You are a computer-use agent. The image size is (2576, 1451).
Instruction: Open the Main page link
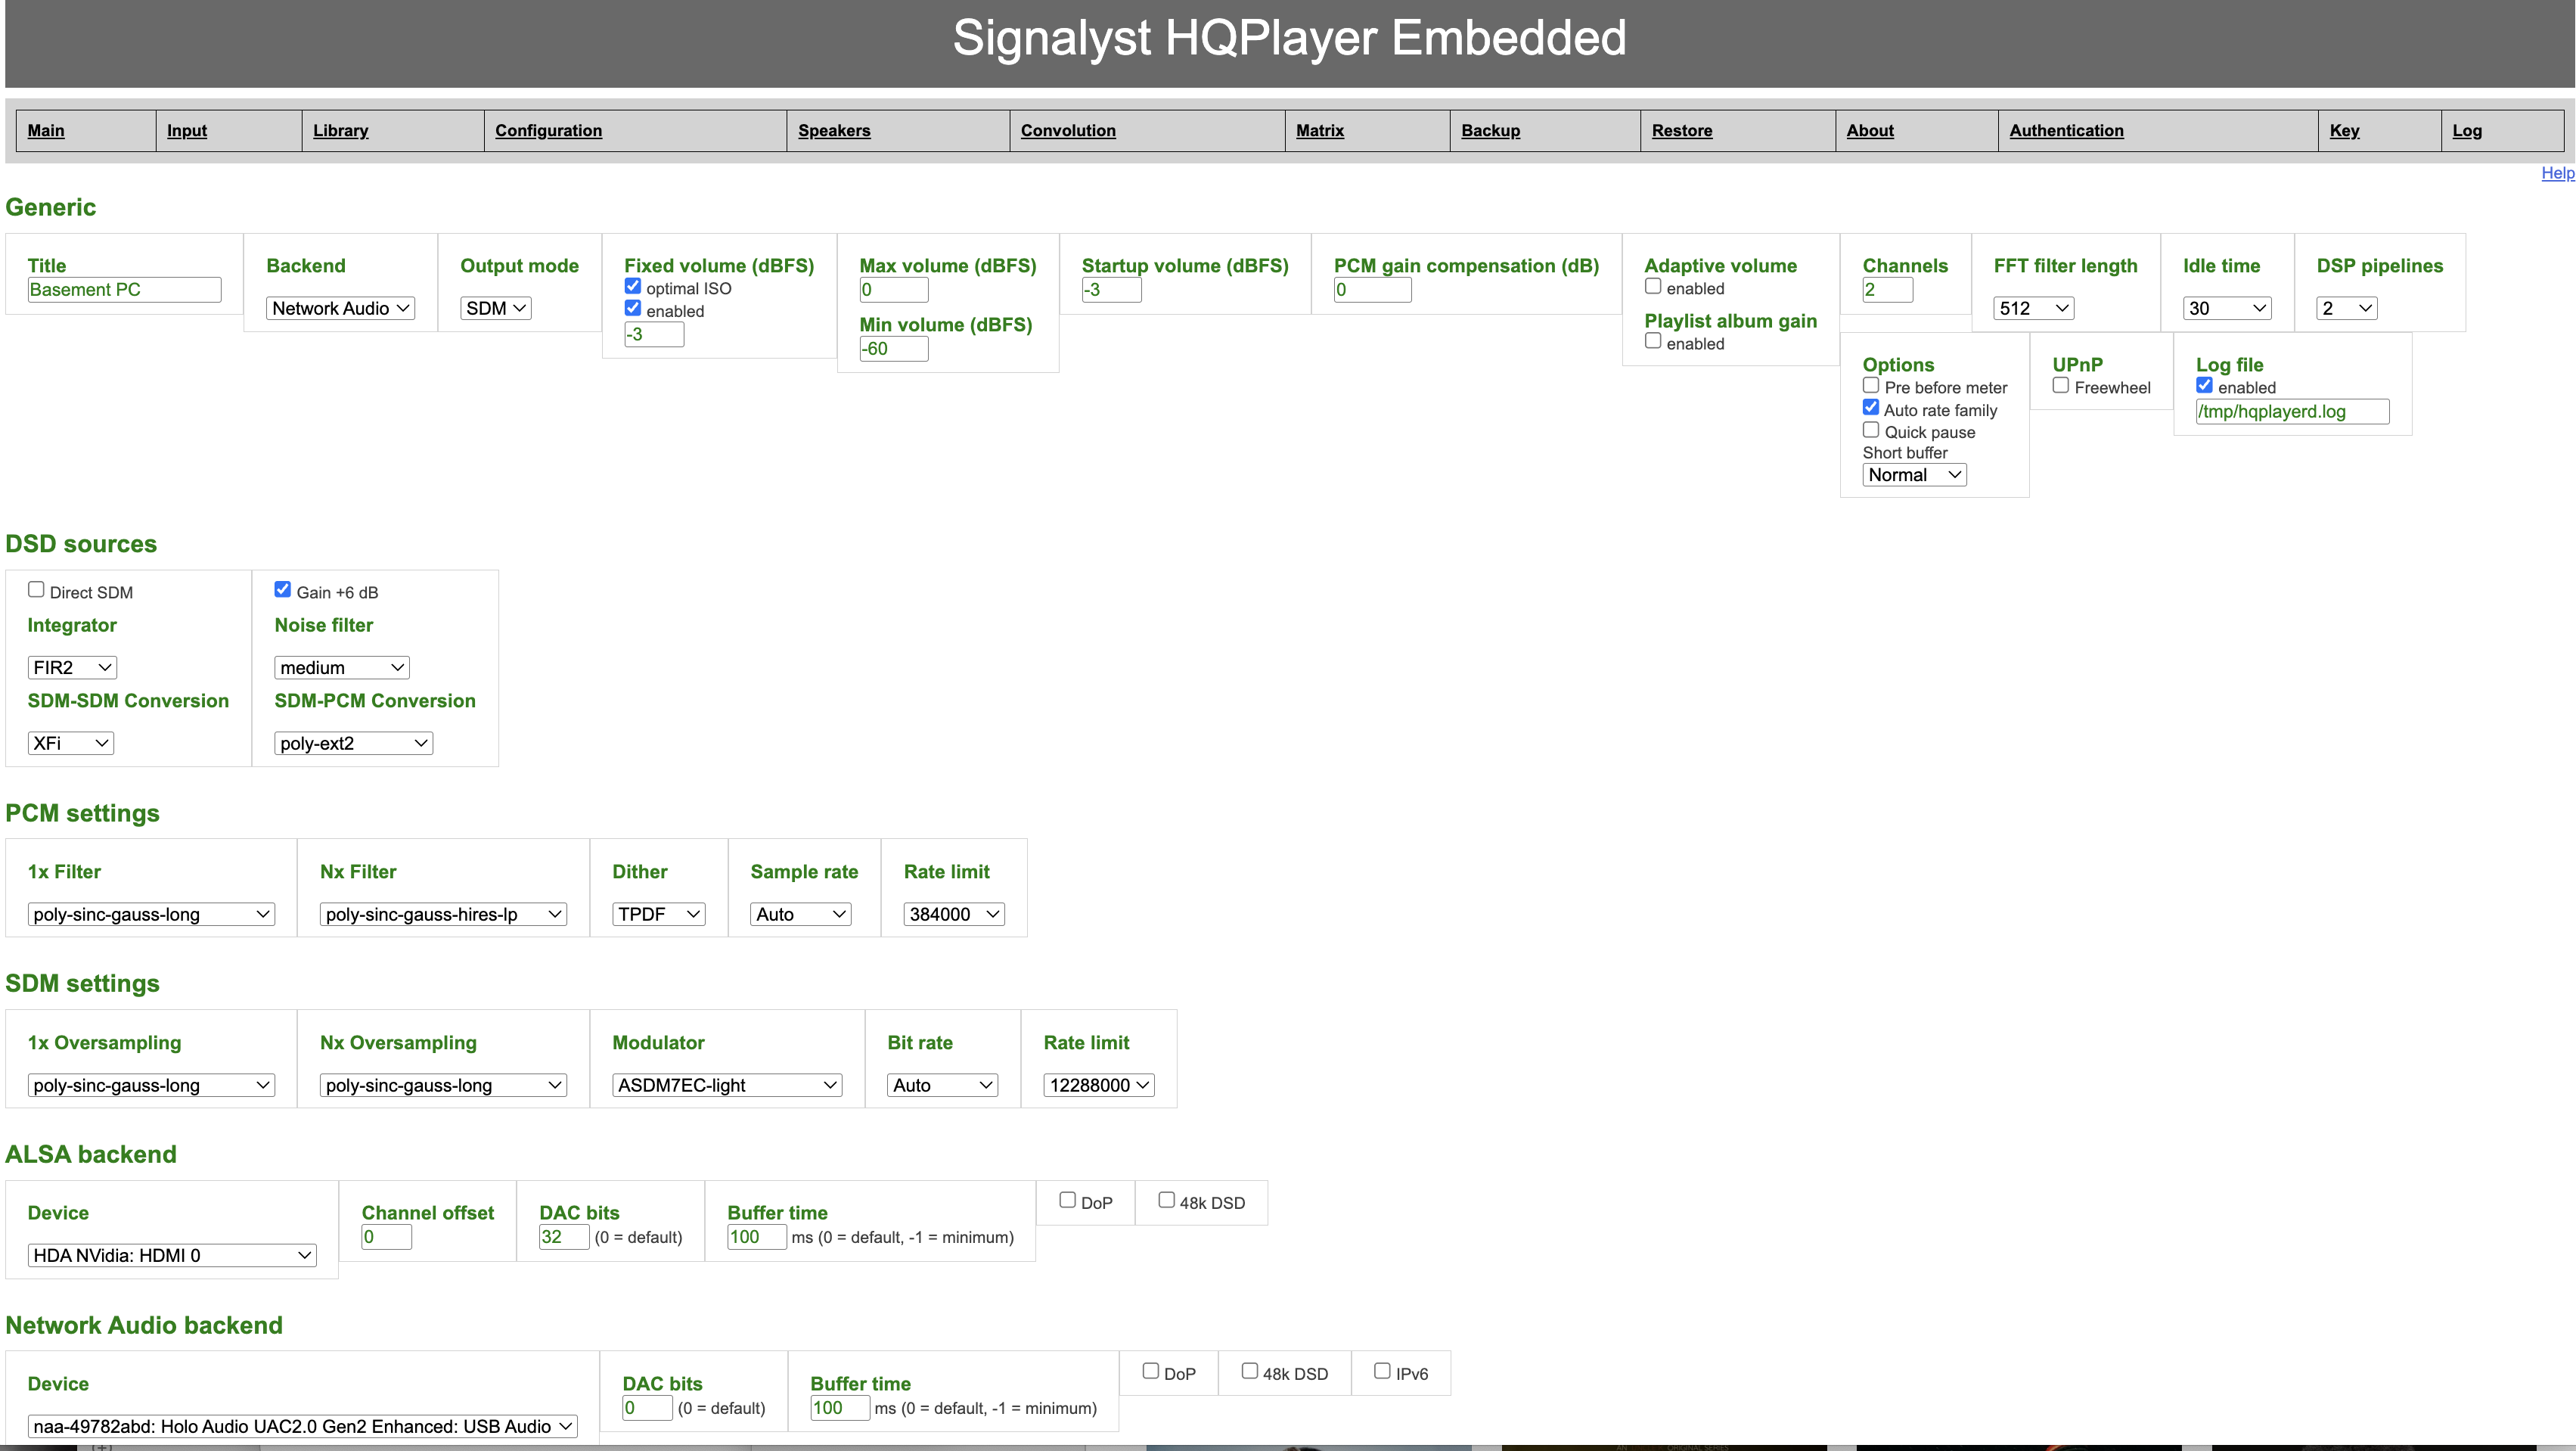coord(46,130)
